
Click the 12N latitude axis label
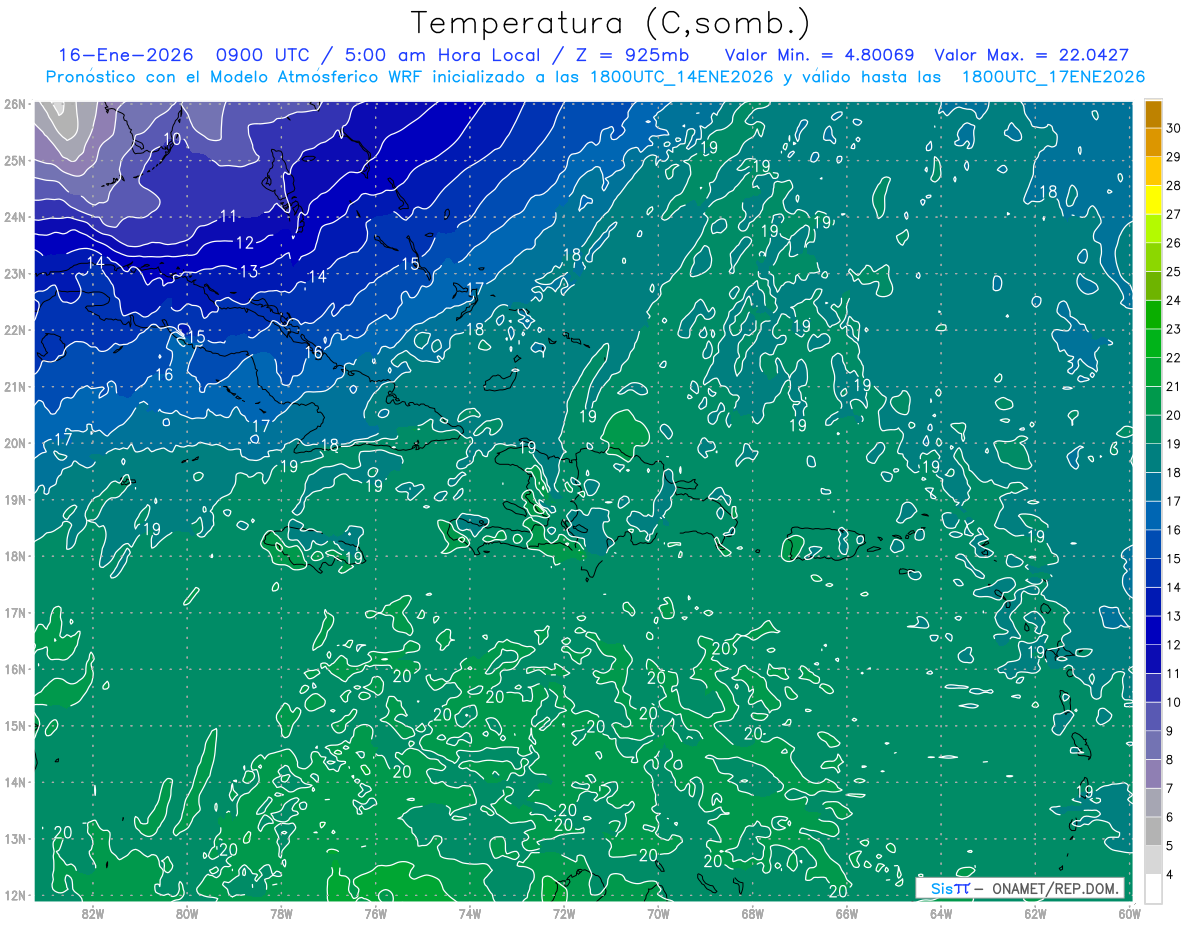(14, 895)
